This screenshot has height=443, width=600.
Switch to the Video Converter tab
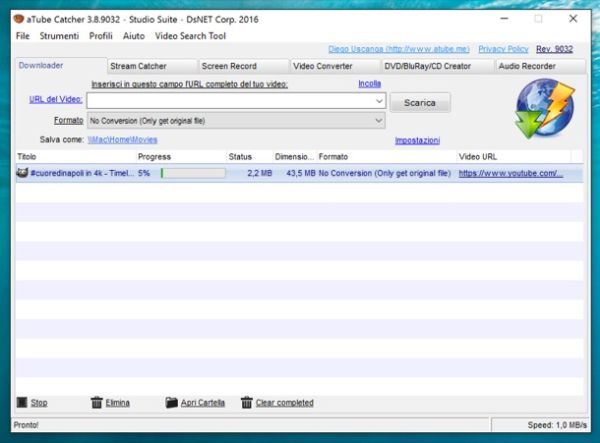[x=322, y=66]
